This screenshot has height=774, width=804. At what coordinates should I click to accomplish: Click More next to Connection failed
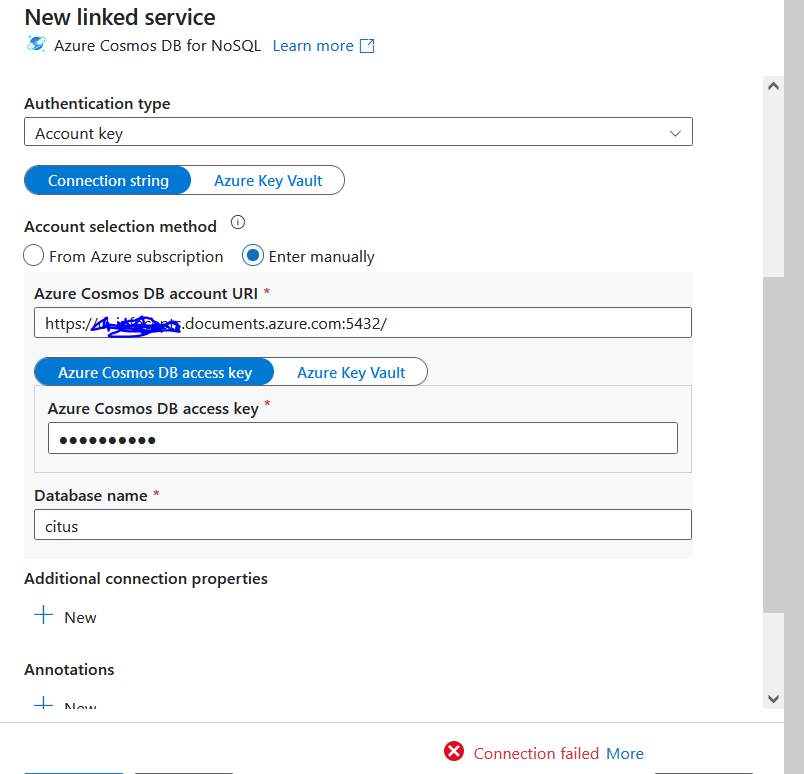[625, 753]
